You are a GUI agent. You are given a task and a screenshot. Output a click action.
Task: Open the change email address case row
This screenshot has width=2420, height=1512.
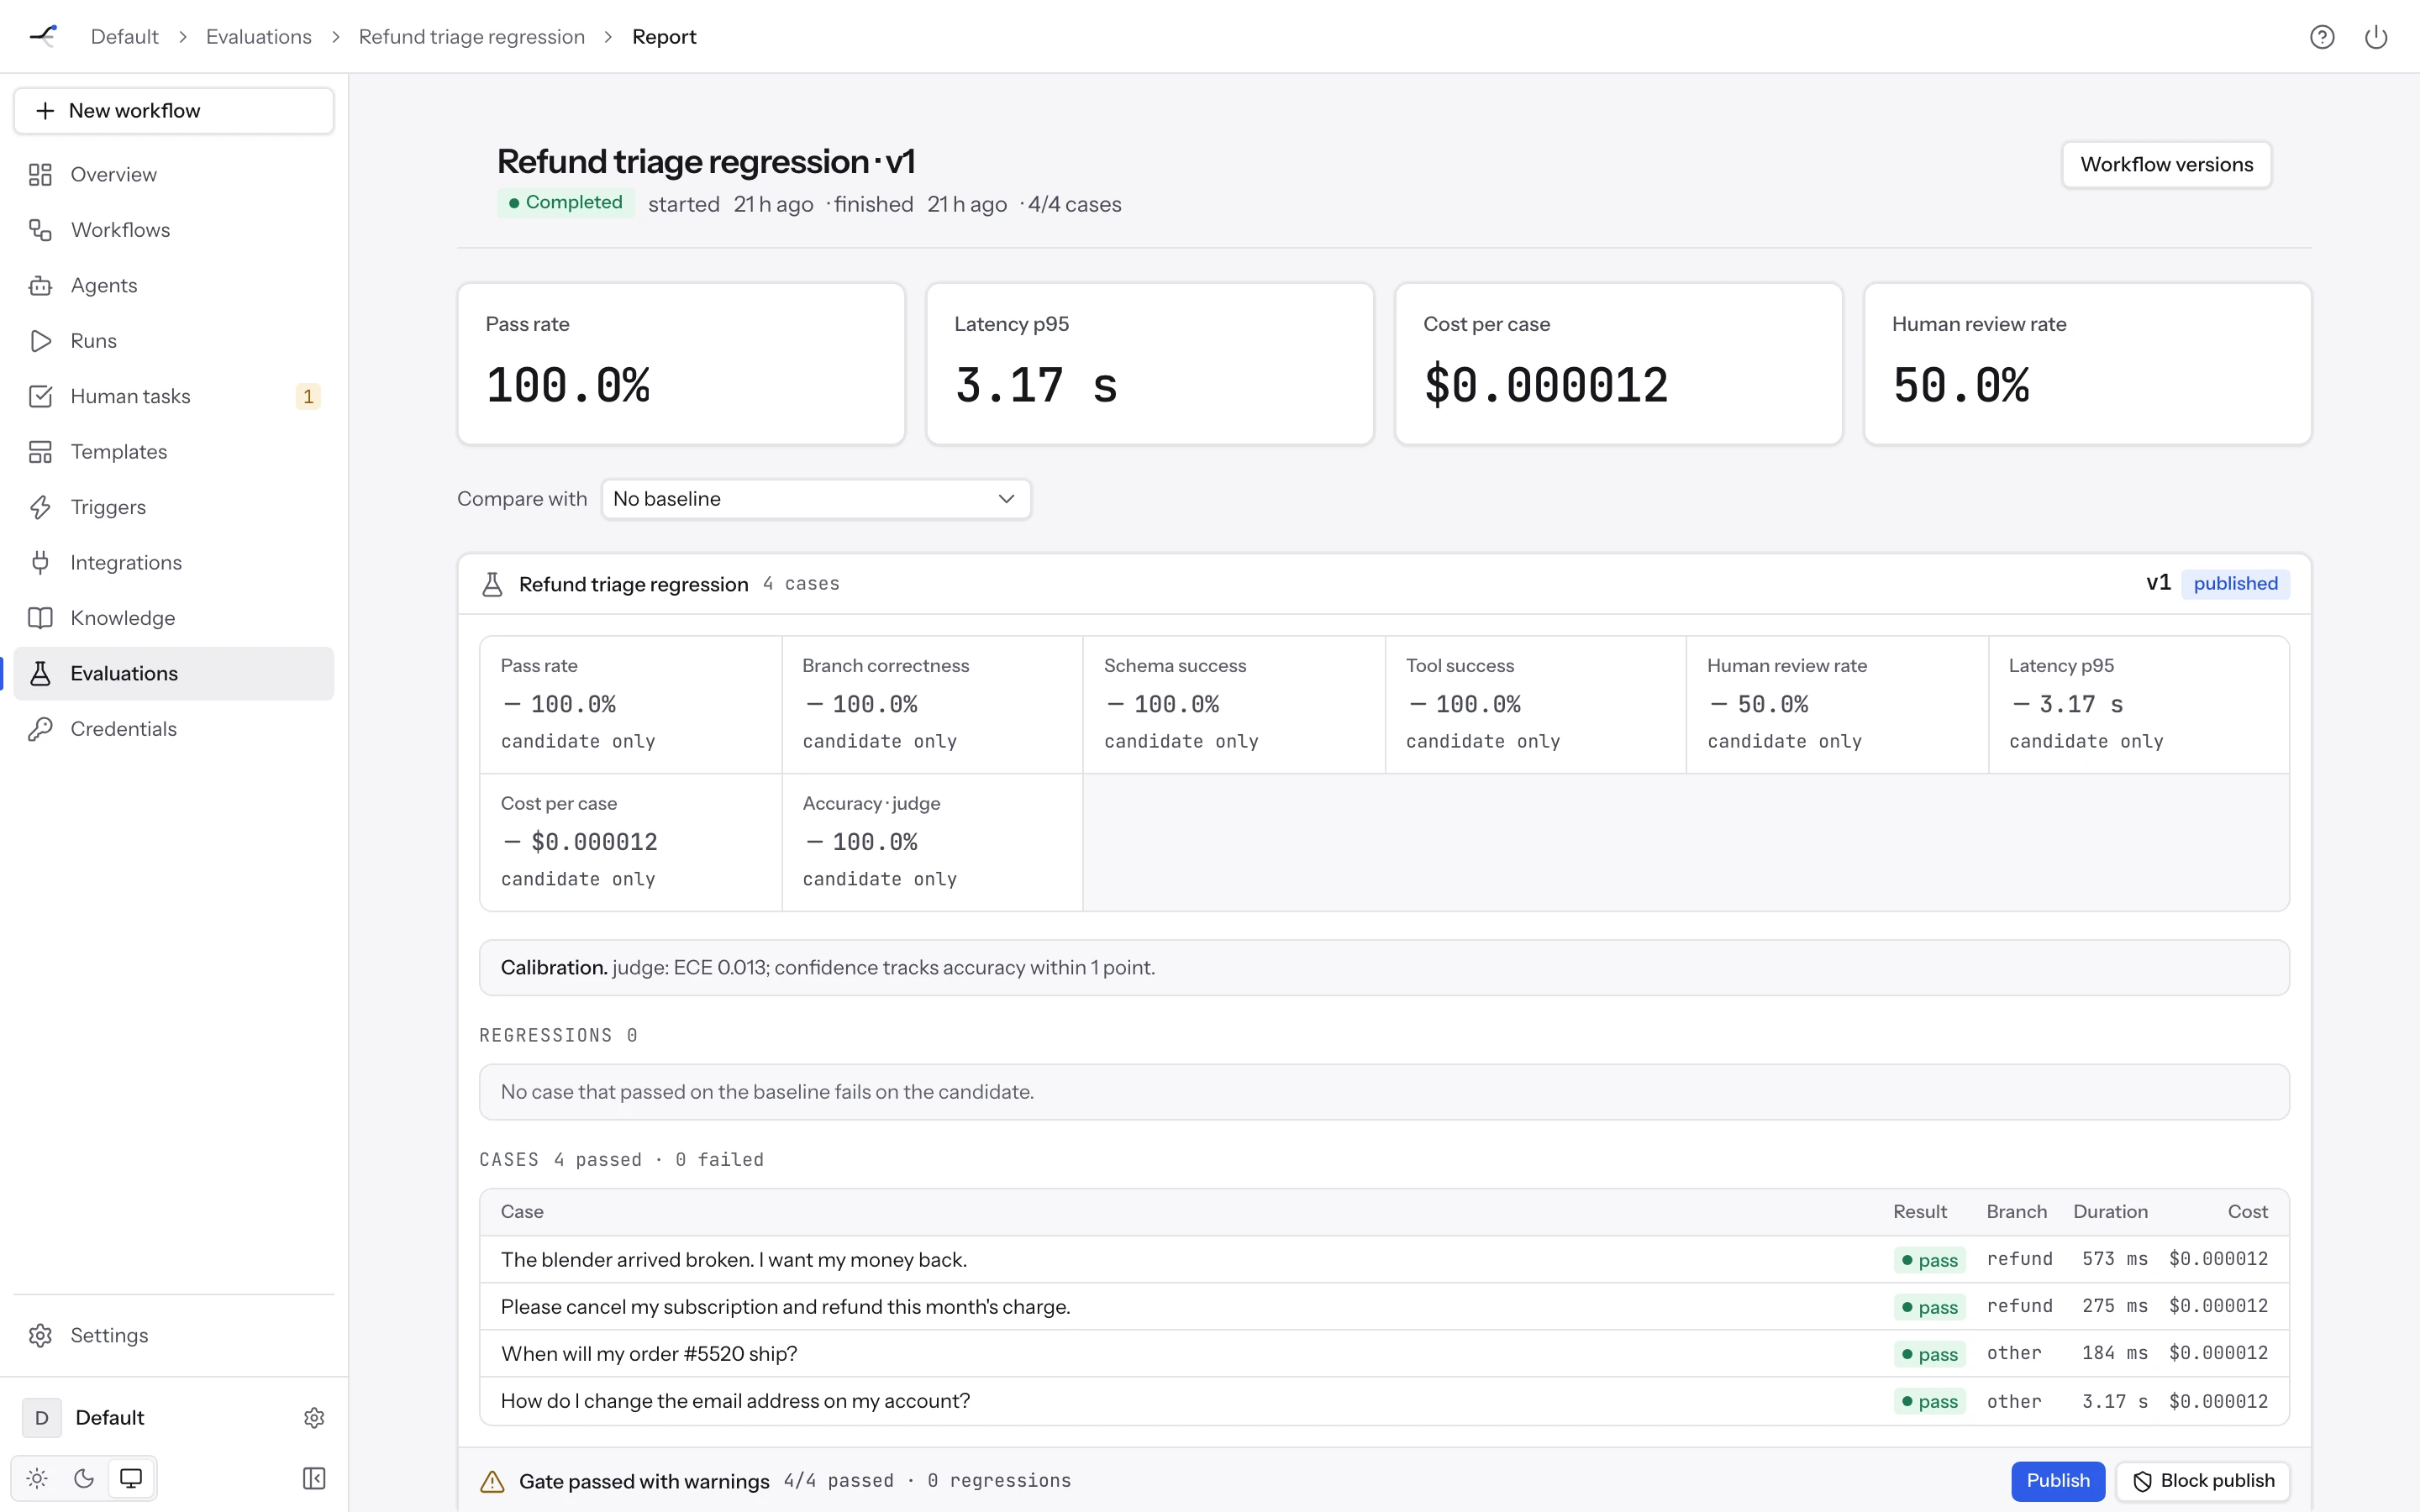[x=1384, y=1401]
